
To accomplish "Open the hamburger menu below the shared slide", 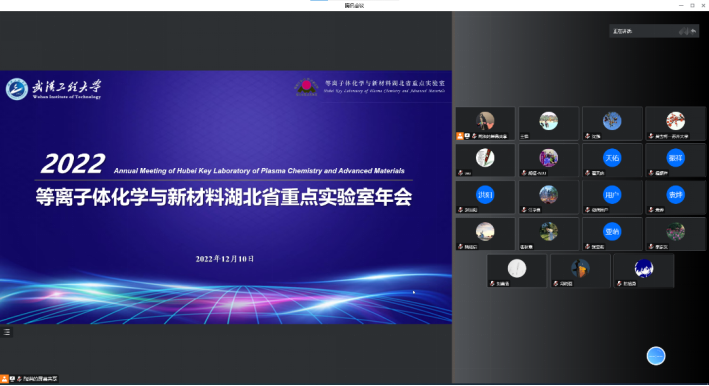I will point(7,332).
